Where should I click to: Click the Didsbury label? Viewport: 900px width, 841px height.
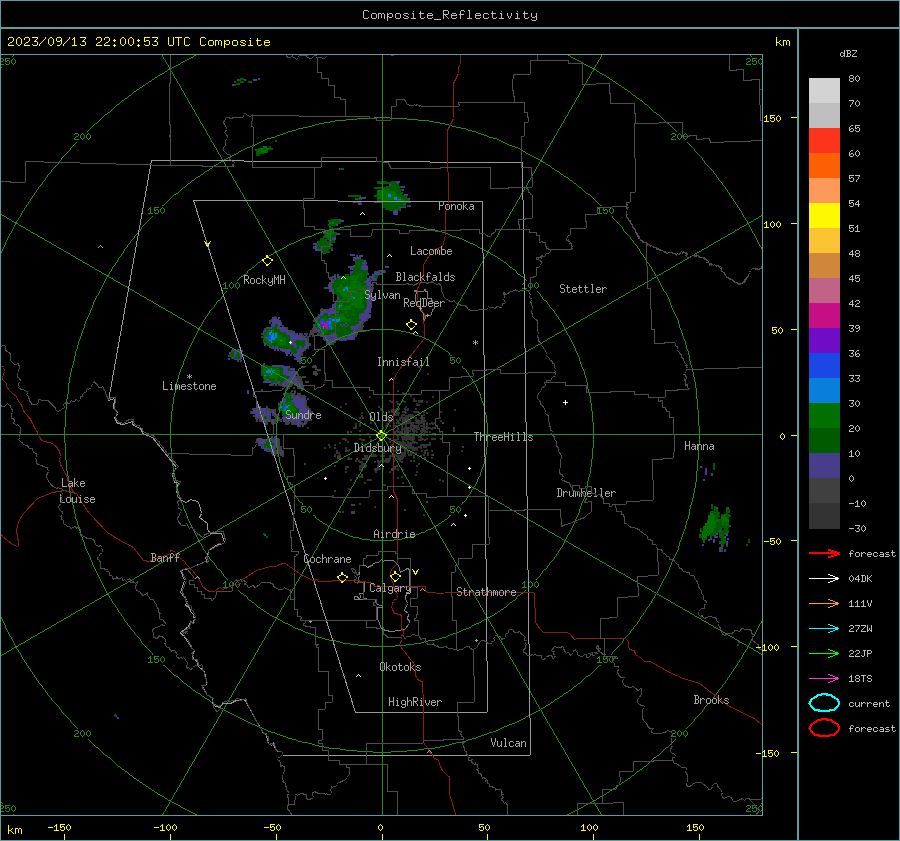click(378, 448)
